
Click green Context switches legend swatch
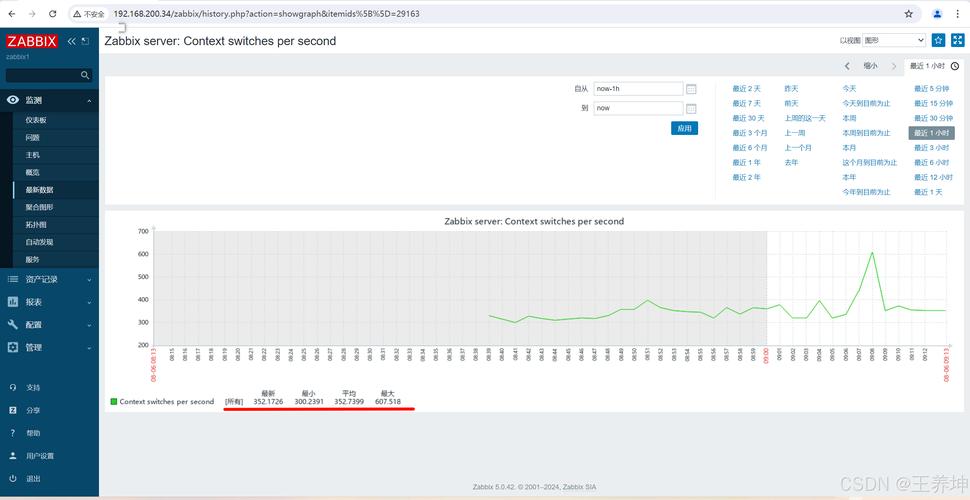[x=114, y=402]
